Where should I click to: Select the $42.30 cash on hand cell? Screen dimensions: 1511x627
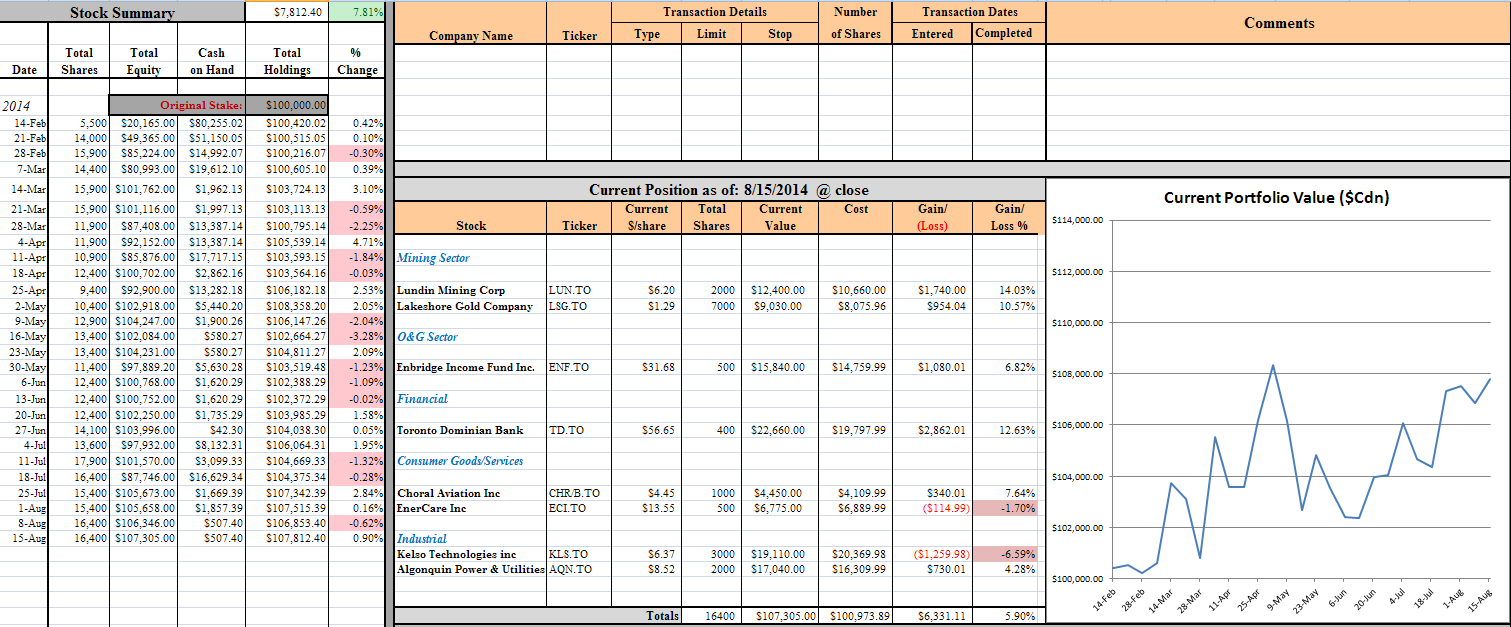click(x=211, y=429)
